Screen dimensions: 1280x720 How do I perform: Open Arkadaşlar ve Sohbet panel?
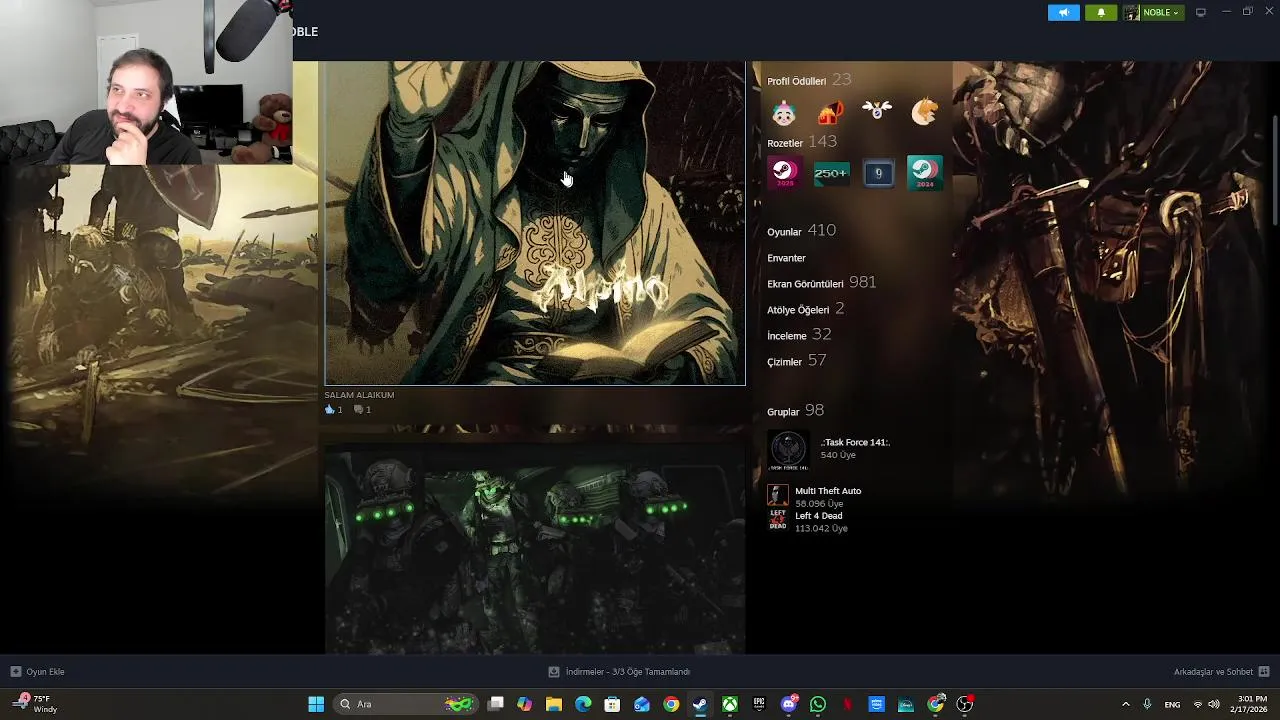click(x=1221, y=672)
